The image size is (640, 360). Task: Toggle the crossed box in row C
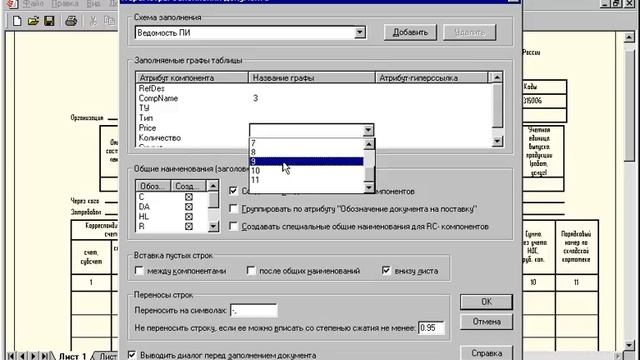189,197
